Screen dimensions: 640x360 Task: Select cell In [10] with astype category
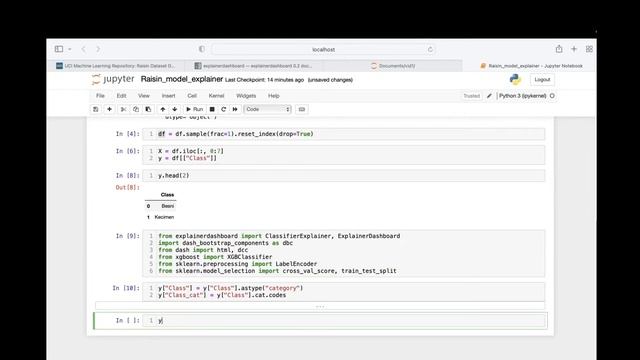click(344, 291)
